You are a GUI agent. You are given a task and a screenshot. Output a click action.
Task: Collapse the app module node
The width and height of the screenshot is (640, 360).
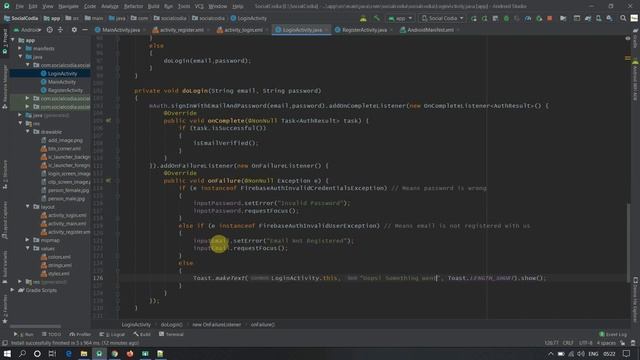coord(13,40)
